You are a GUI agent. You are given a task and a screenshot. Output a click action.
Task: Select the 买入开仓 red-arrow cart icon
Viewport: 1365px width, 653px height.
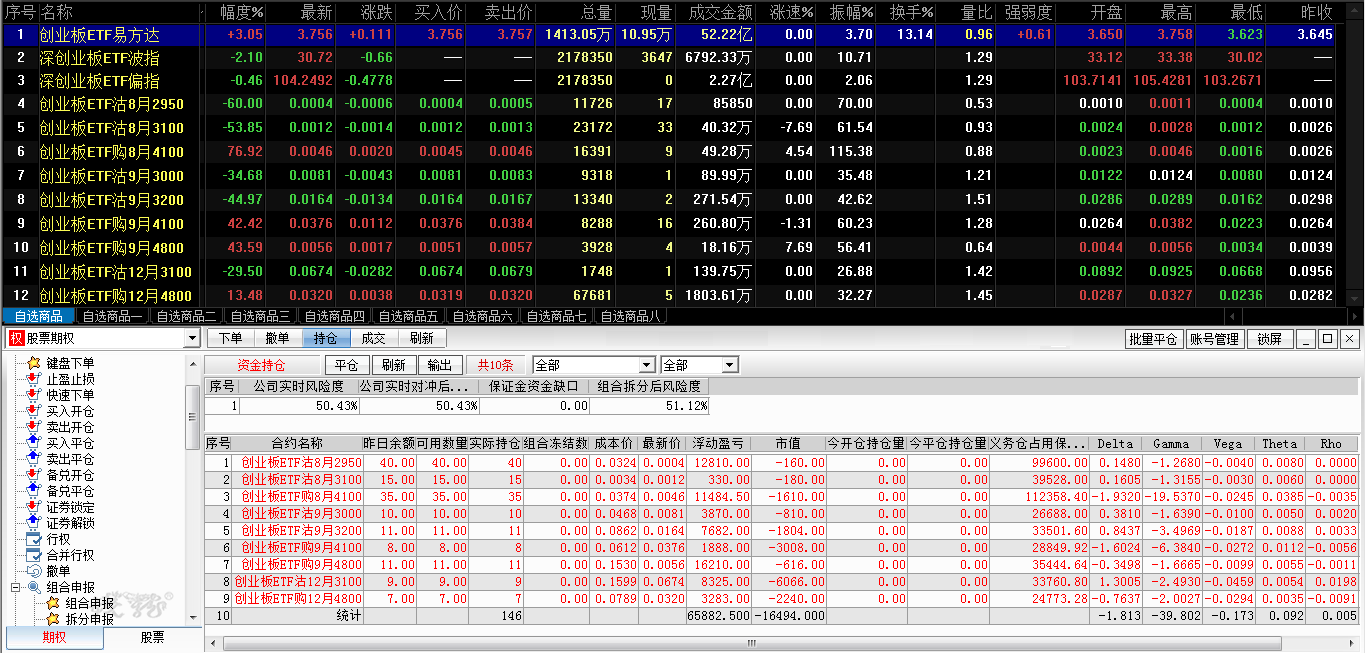(x=34, y=411)
